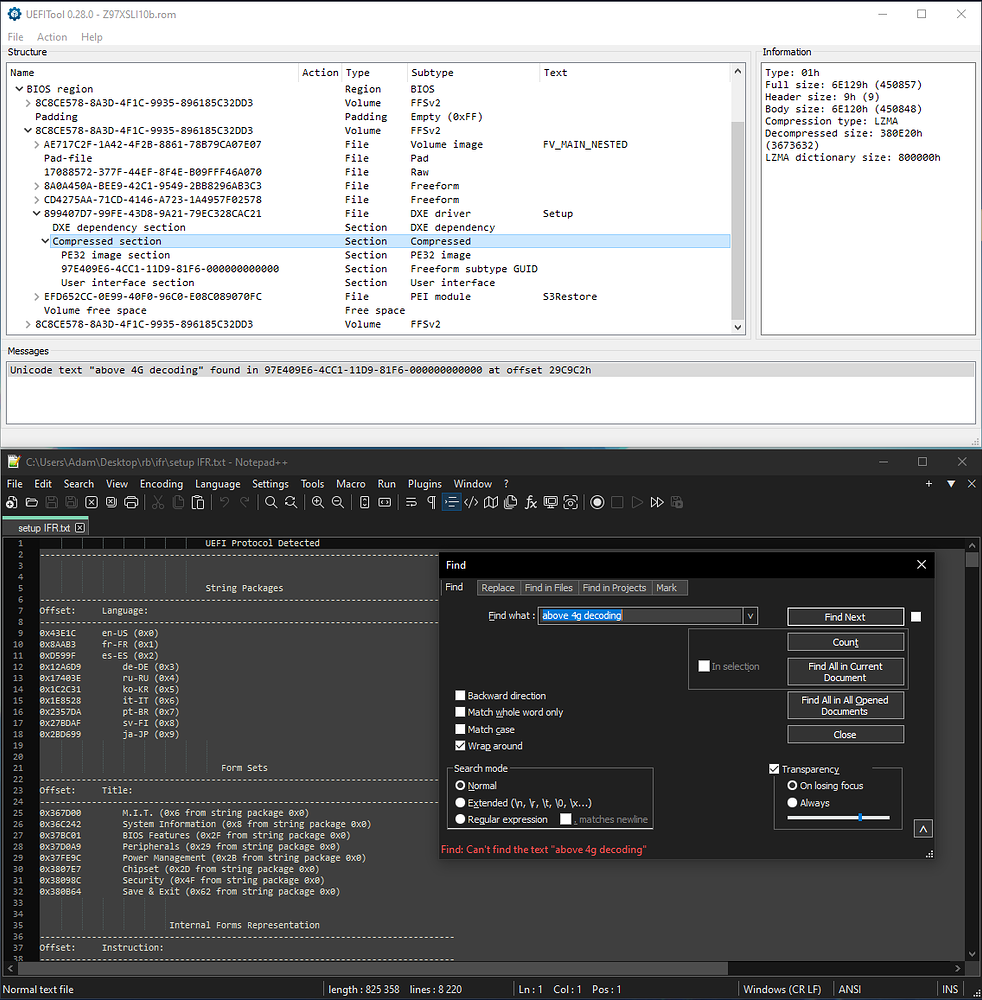The image size is (982, 1000).
Task: Click Find All in All Opened Documents
Action: click(846, 705)
